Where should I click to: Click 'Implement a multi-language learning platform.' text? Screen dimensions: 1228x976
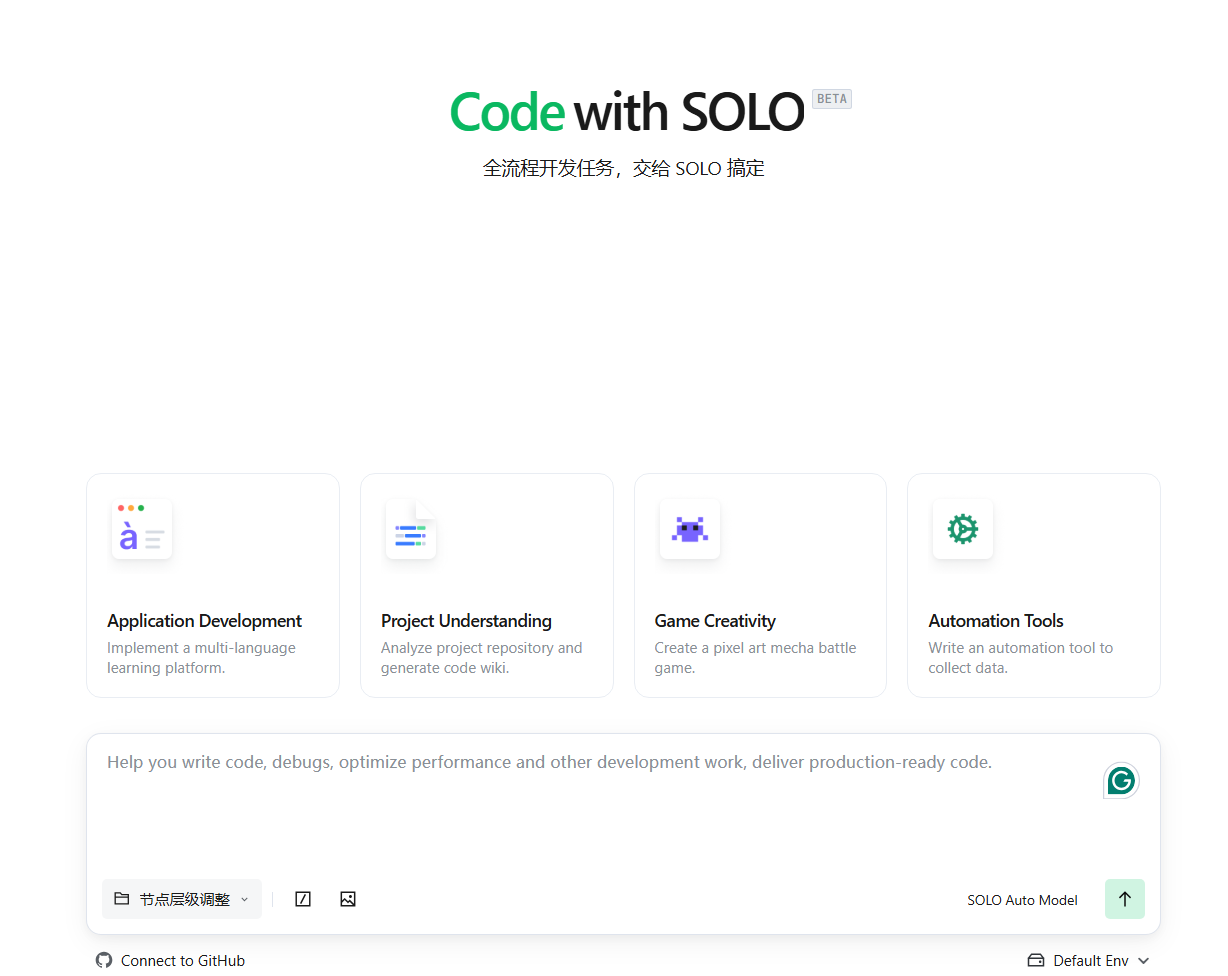(x=201, y=658)
